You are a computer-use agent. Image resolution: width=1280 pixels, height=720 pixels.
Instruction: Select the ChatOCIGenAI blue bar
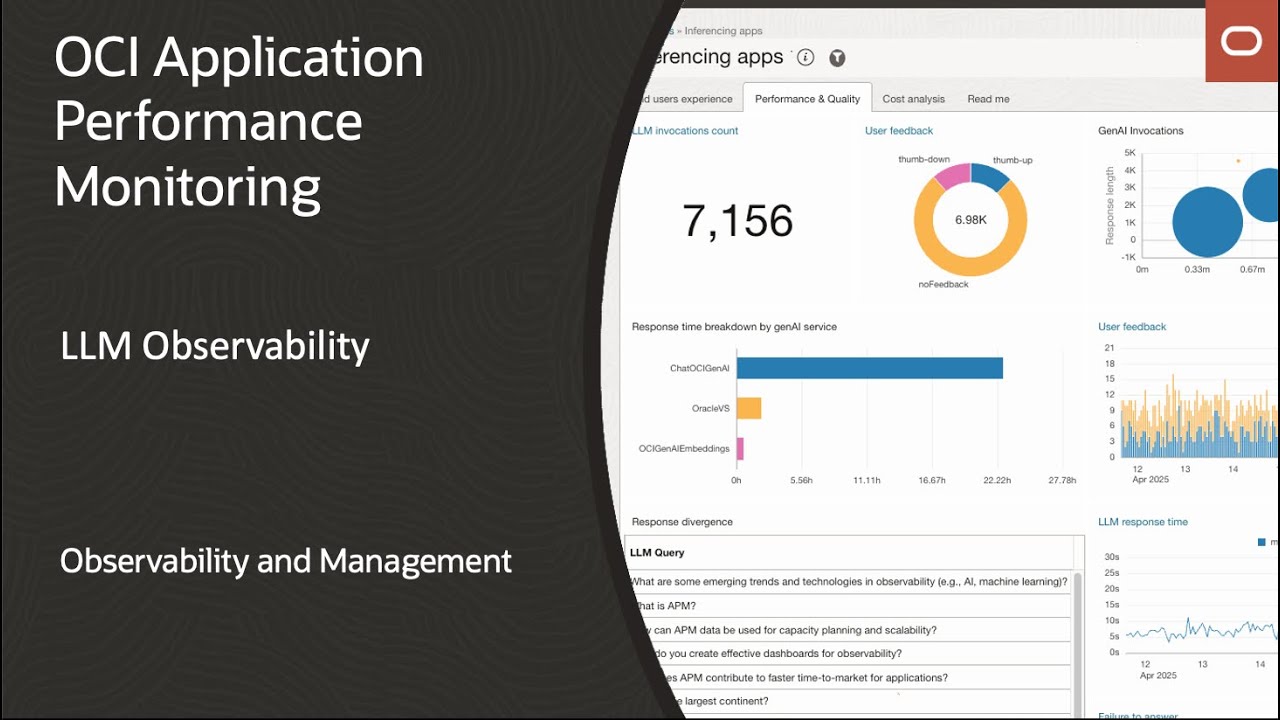tap(870, 368)
